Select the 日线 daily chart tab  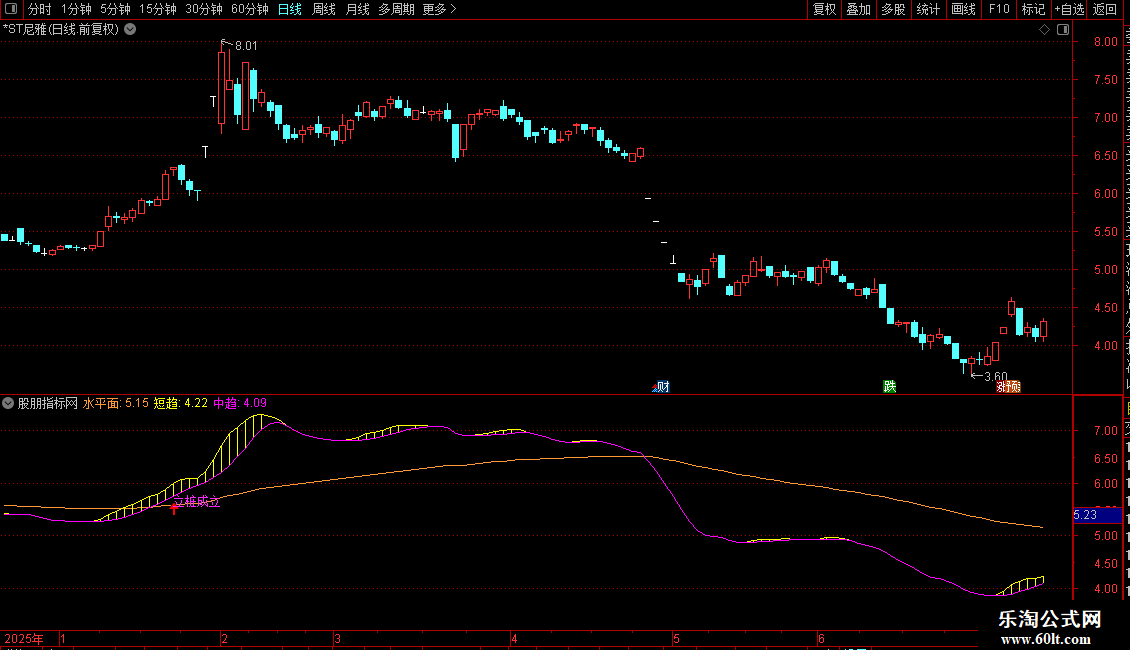pyautogui.click(x=290, y=9)
